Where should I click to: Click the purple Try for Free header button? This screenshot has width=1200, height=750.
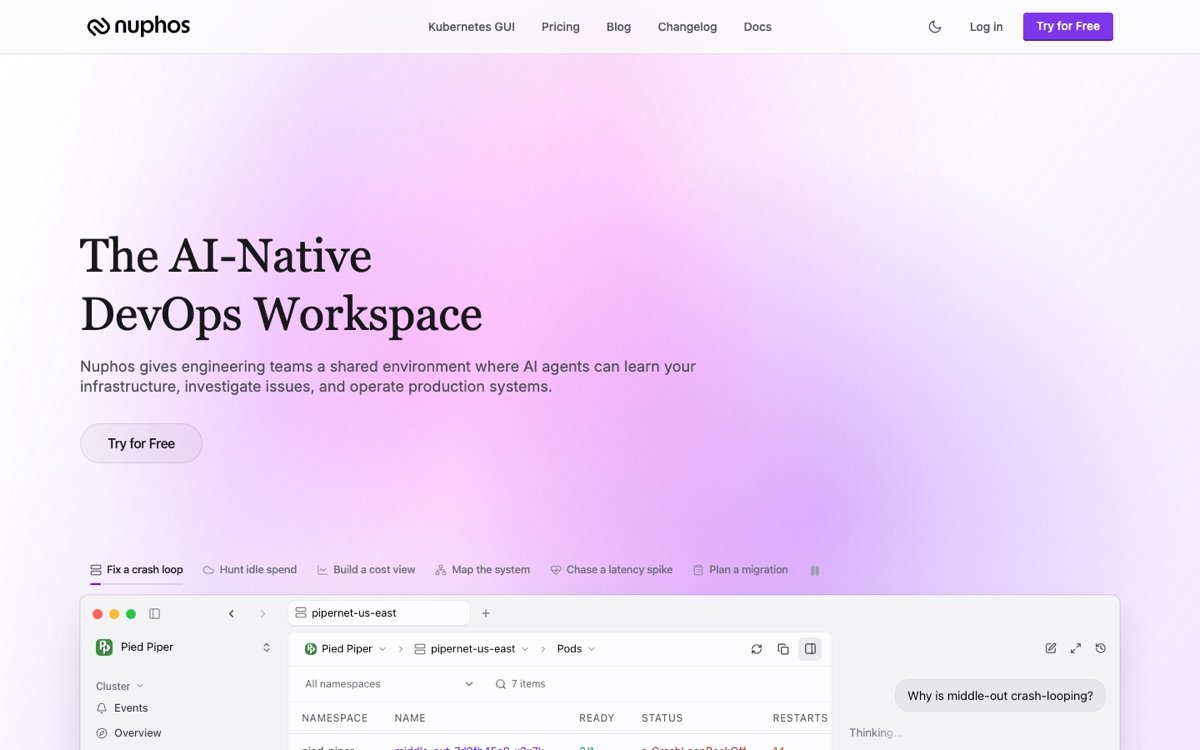pyautogui.click(x=1068, y=27)
